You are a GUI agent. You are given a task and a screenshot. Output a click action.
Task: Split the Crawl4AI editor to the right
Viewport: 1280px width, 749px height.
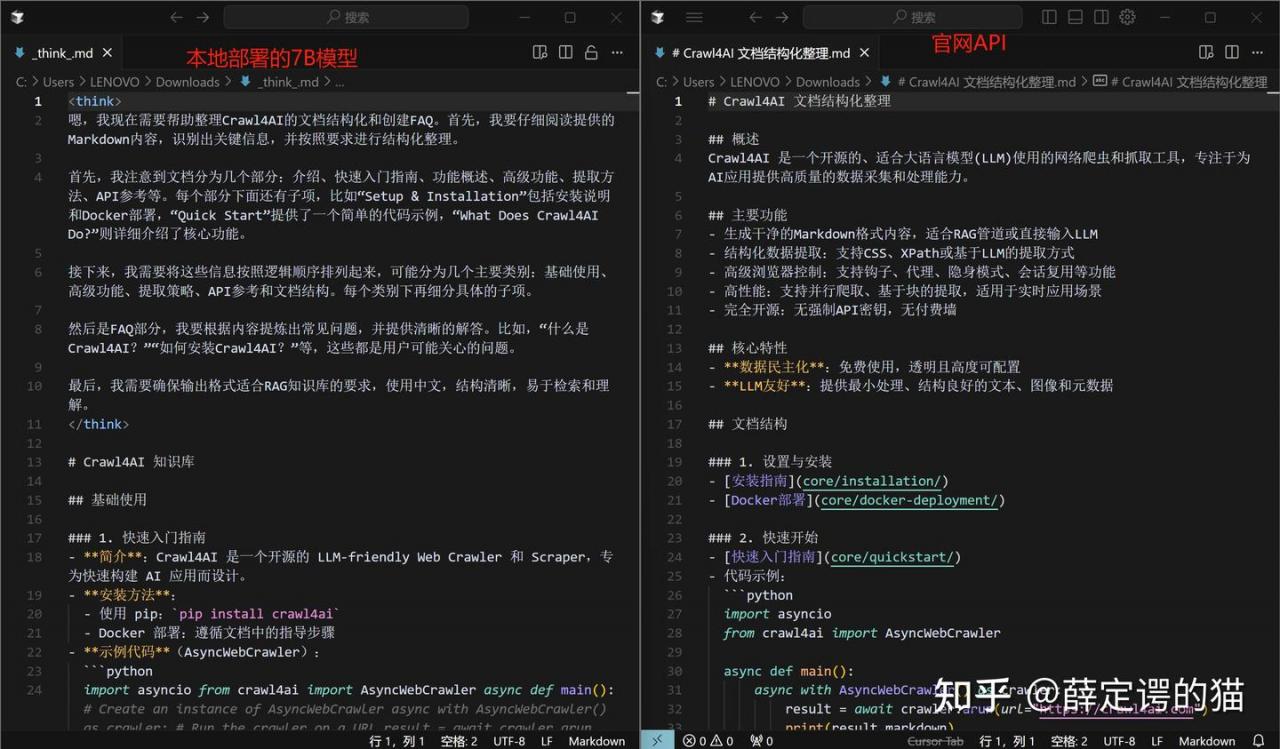click(x=1231, y=52)
